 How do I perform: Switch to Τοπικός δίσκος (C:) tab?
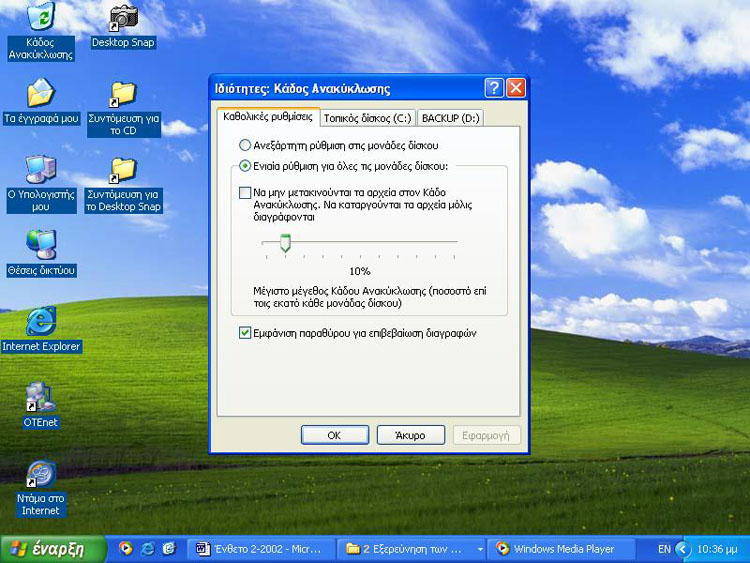(367, 118)
